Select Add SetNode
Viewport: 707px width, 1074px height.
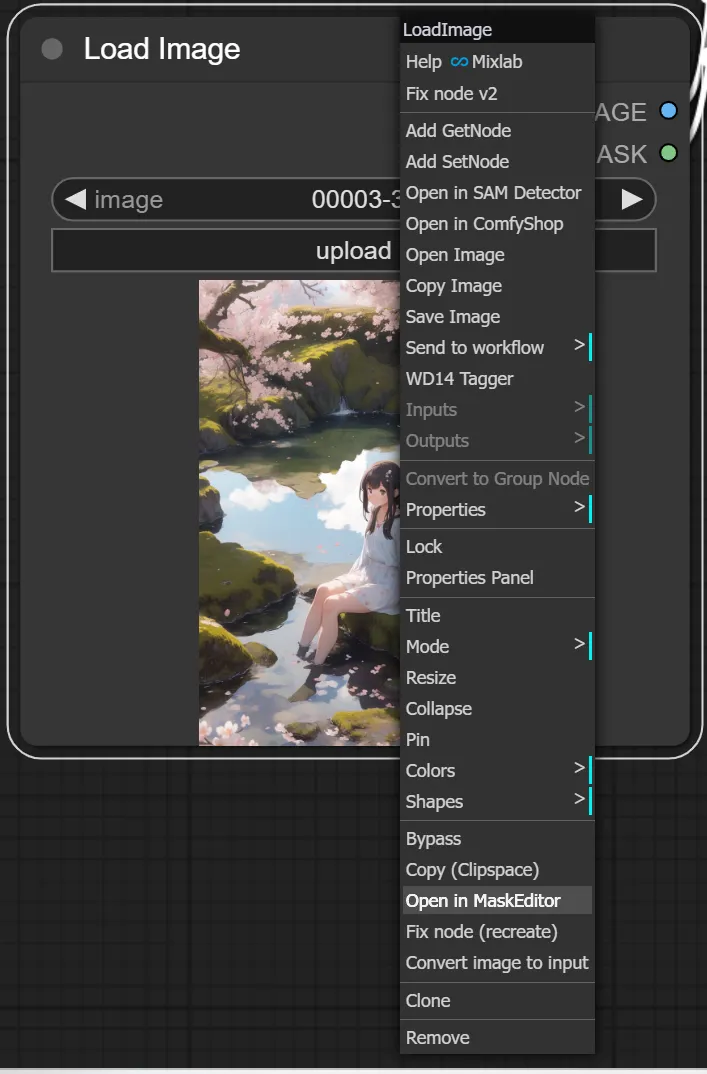(497, 162)
